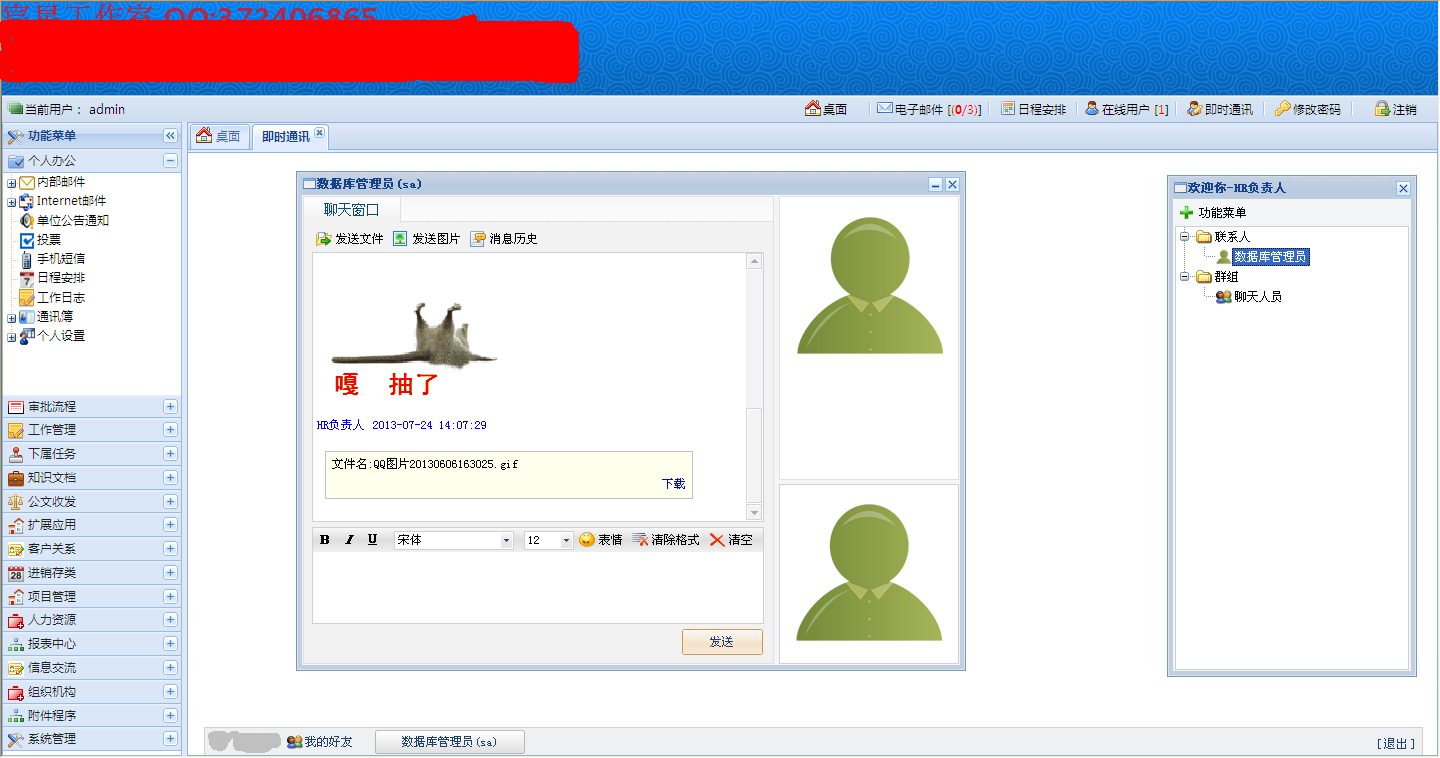Screen dimensions: 1440x758
Task: Open 电子邮件 from the top toolbar
Action: tap(920, 109)
